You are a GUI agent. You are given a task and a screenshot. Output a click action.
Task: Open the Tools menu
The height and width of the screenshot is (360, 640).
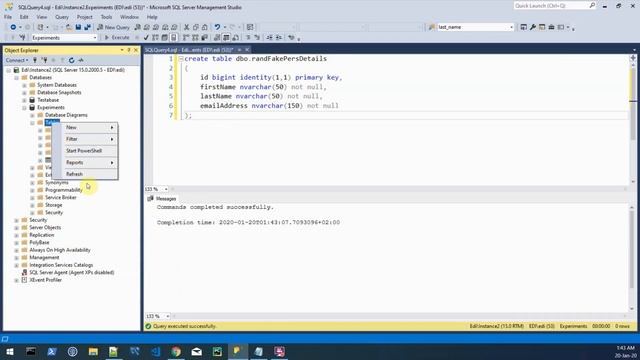tap(106, 17)
